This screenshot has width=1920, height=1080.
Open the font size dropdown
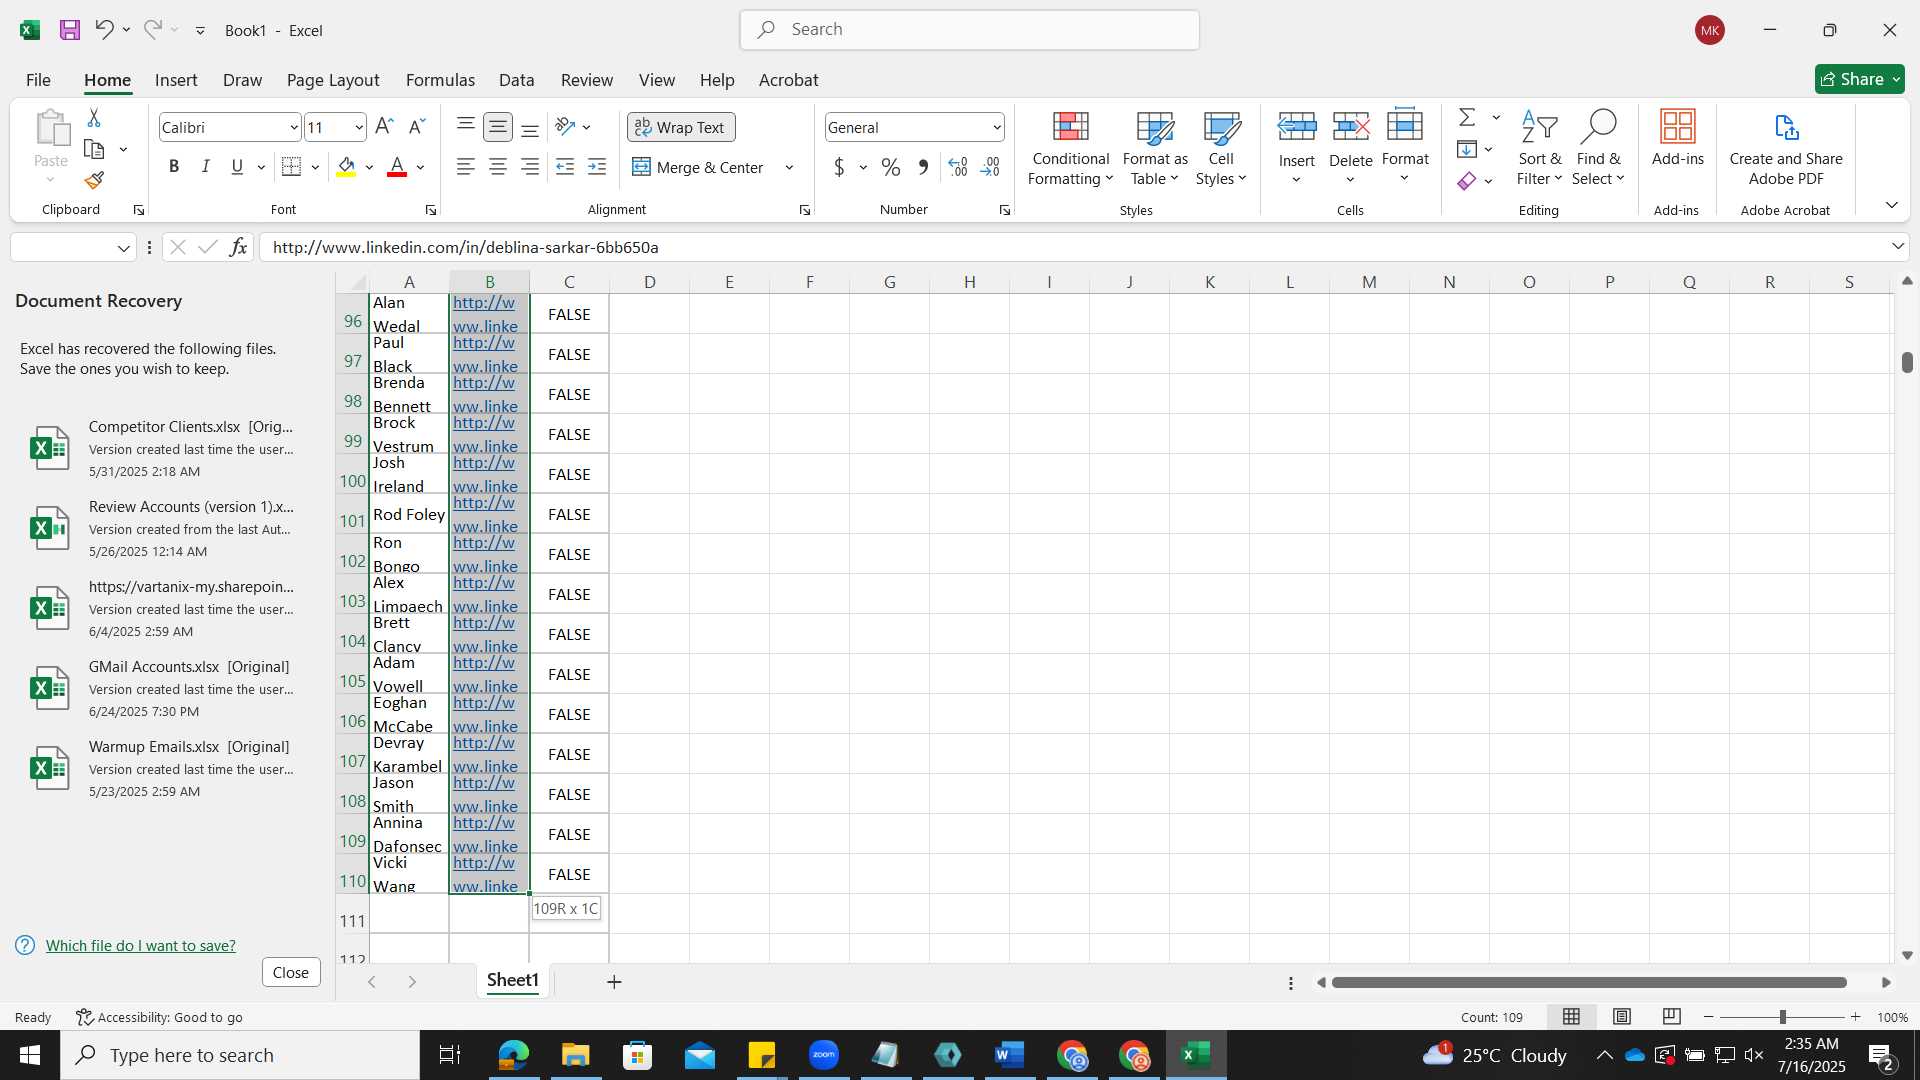click(358, 128)
